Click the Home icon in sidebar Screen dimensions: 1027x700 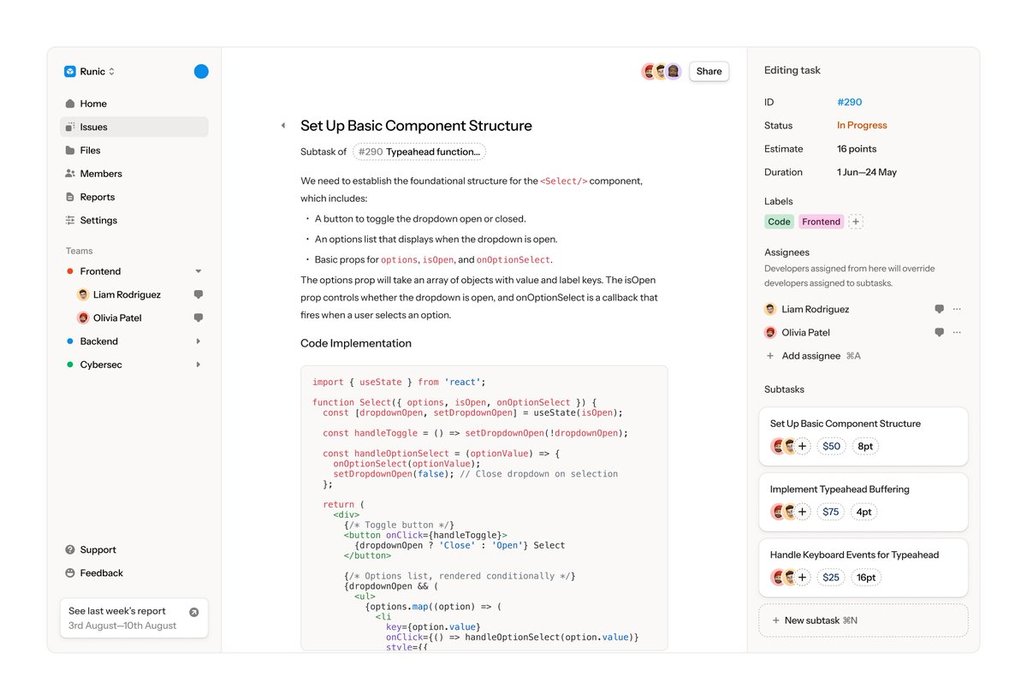coord(70,104)
